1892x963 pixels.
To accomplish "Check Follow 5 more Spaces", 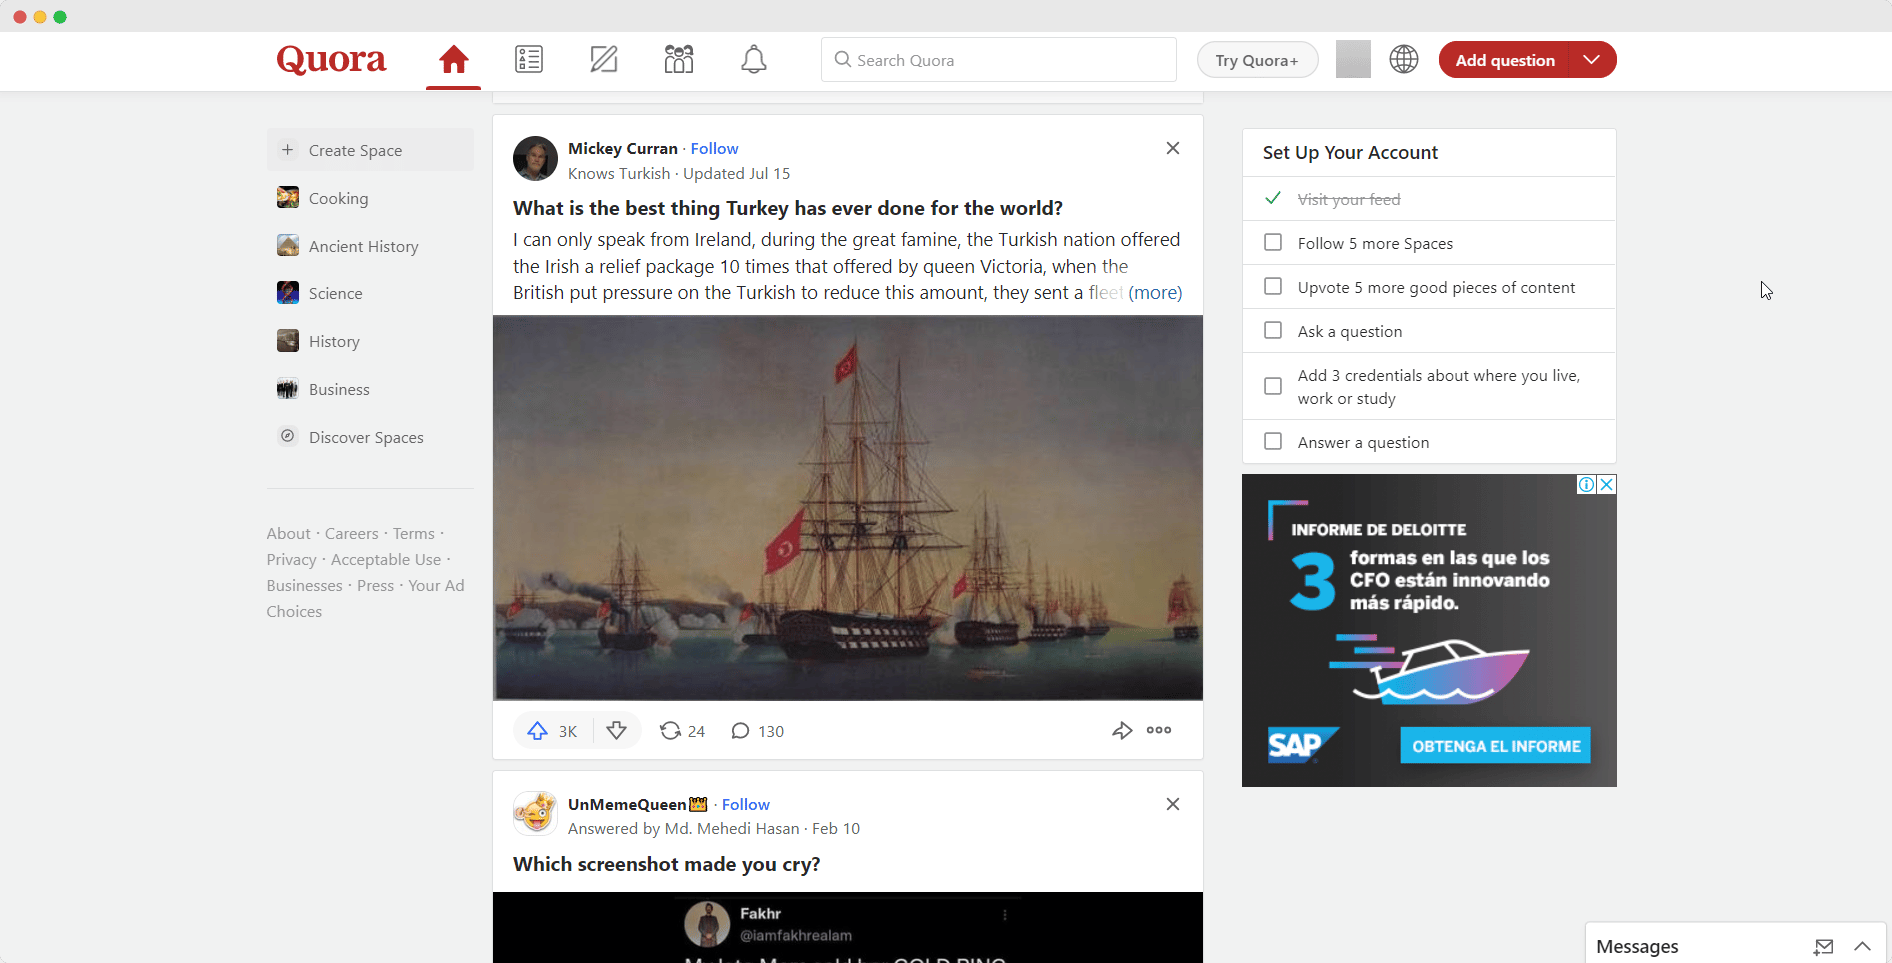I will point(1273,243).
